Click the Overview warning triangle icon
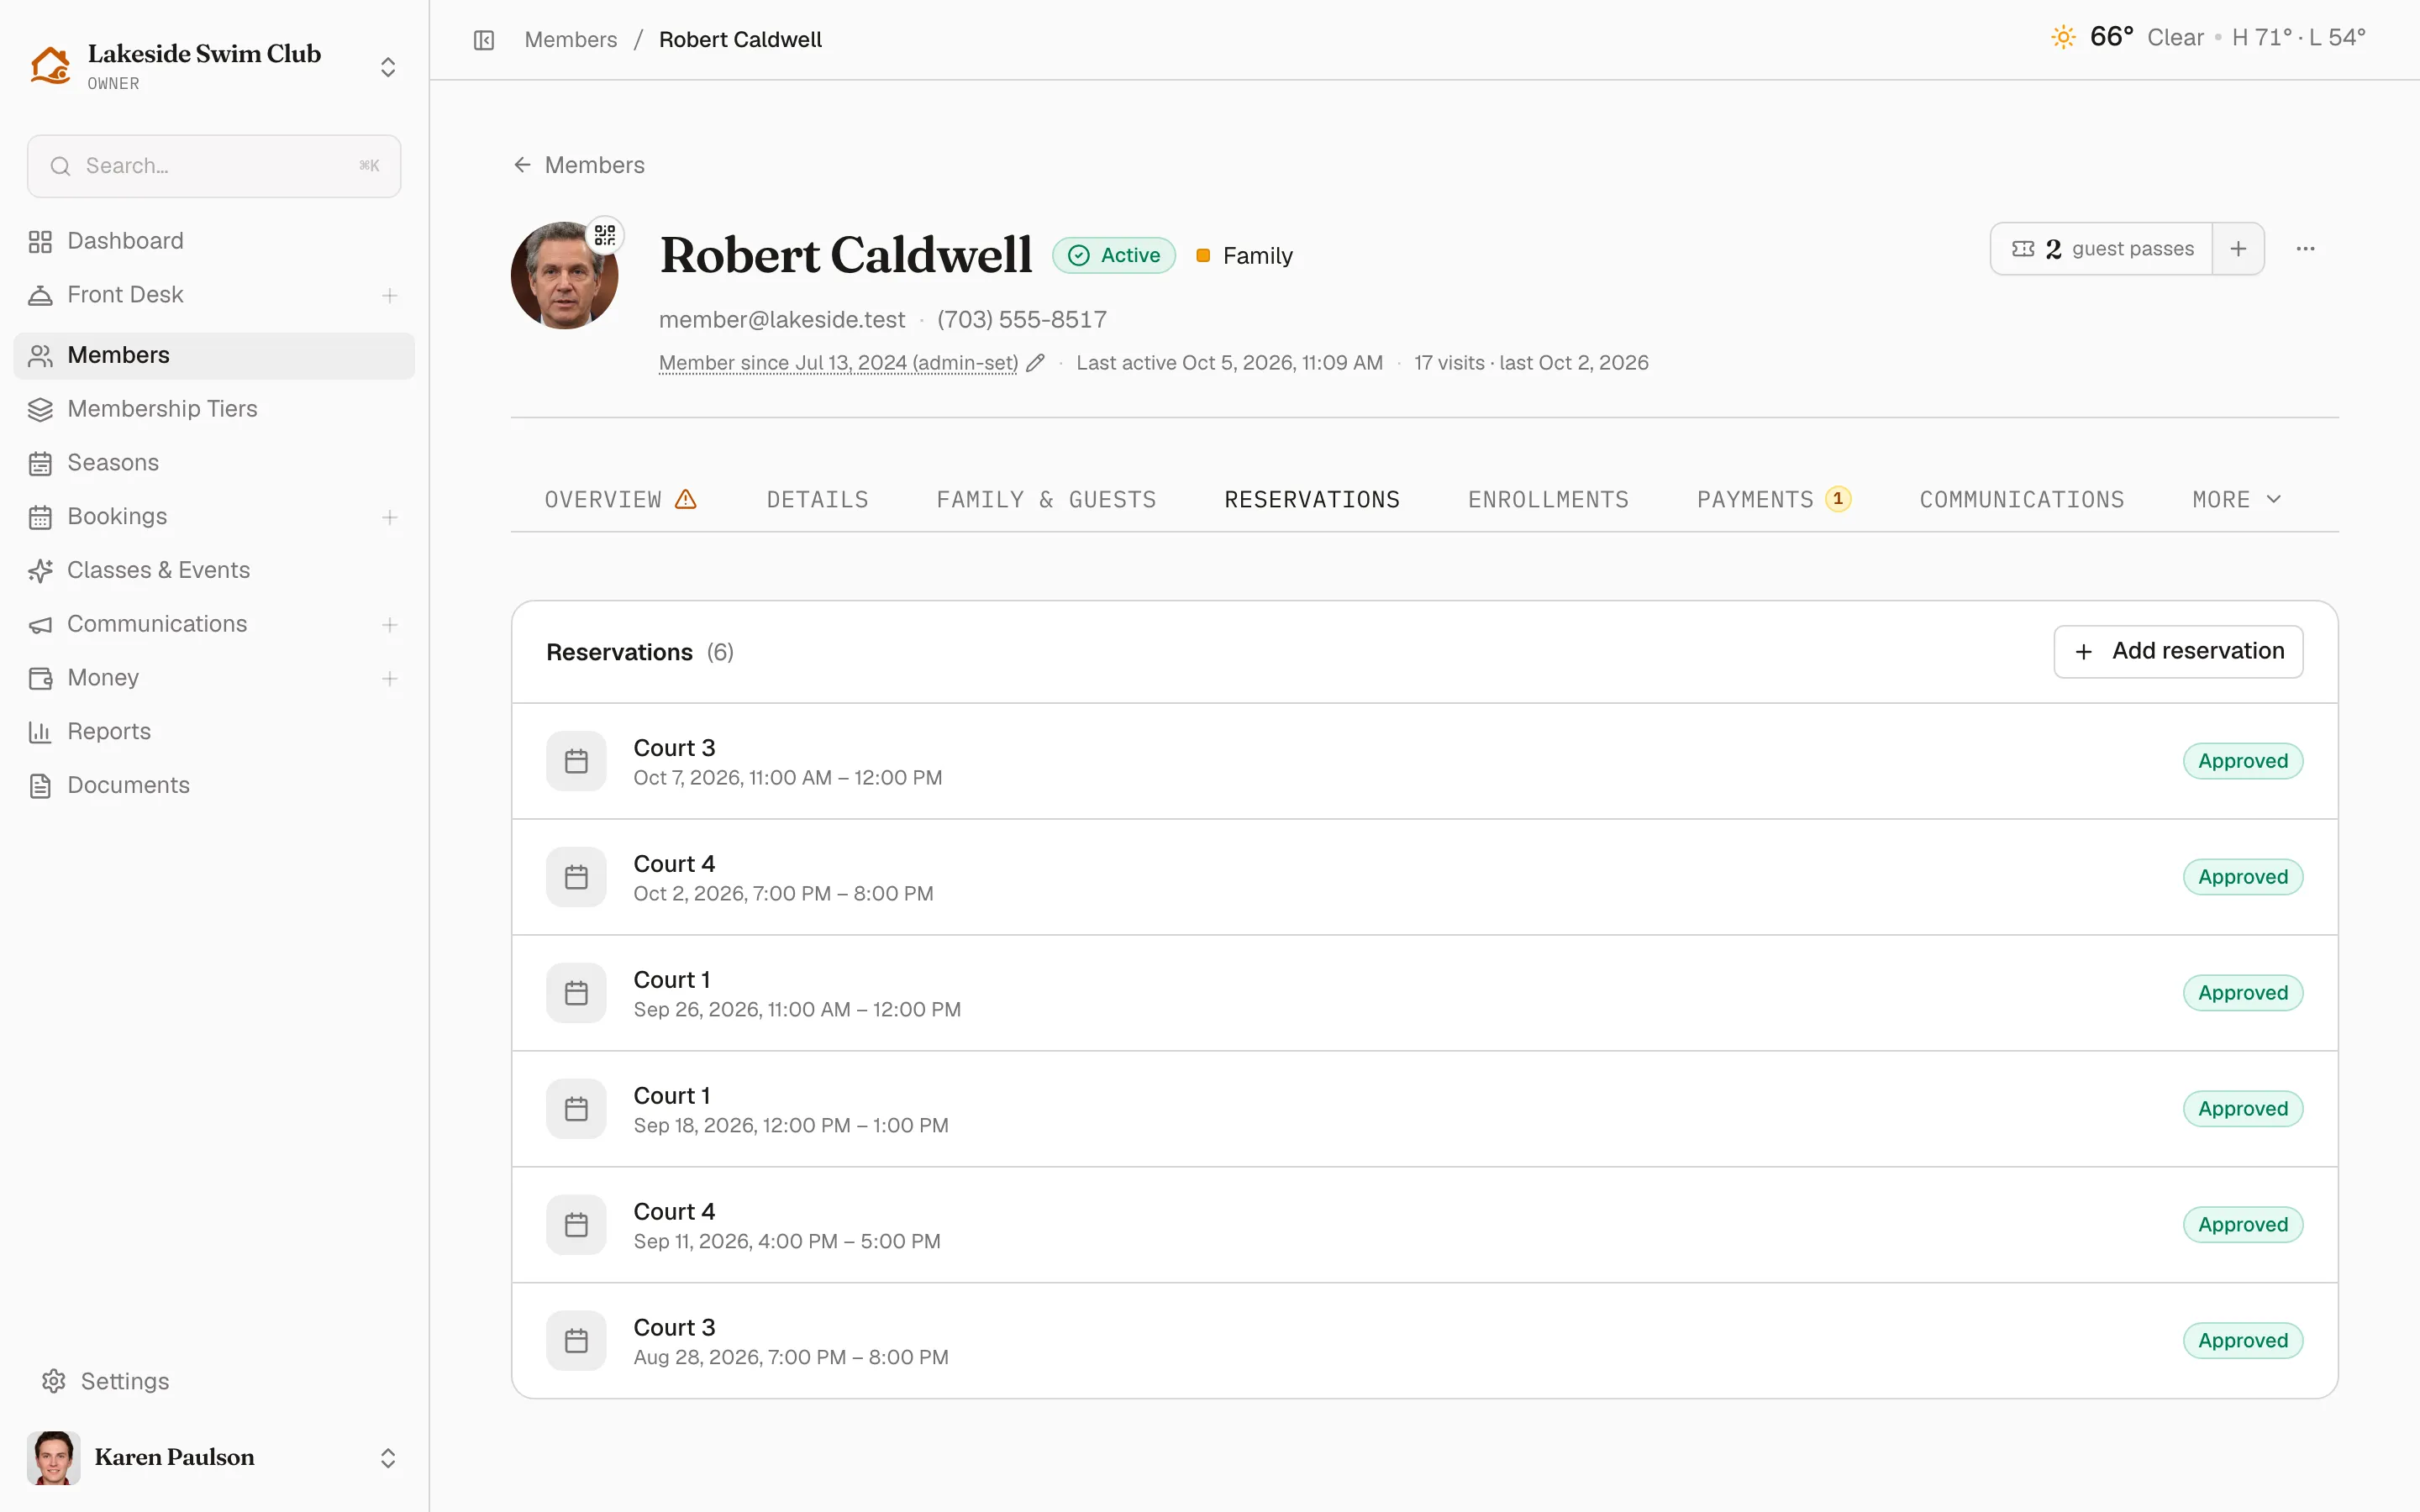The height and width of the screenshot is (1512, 2420). click(686, 499)
